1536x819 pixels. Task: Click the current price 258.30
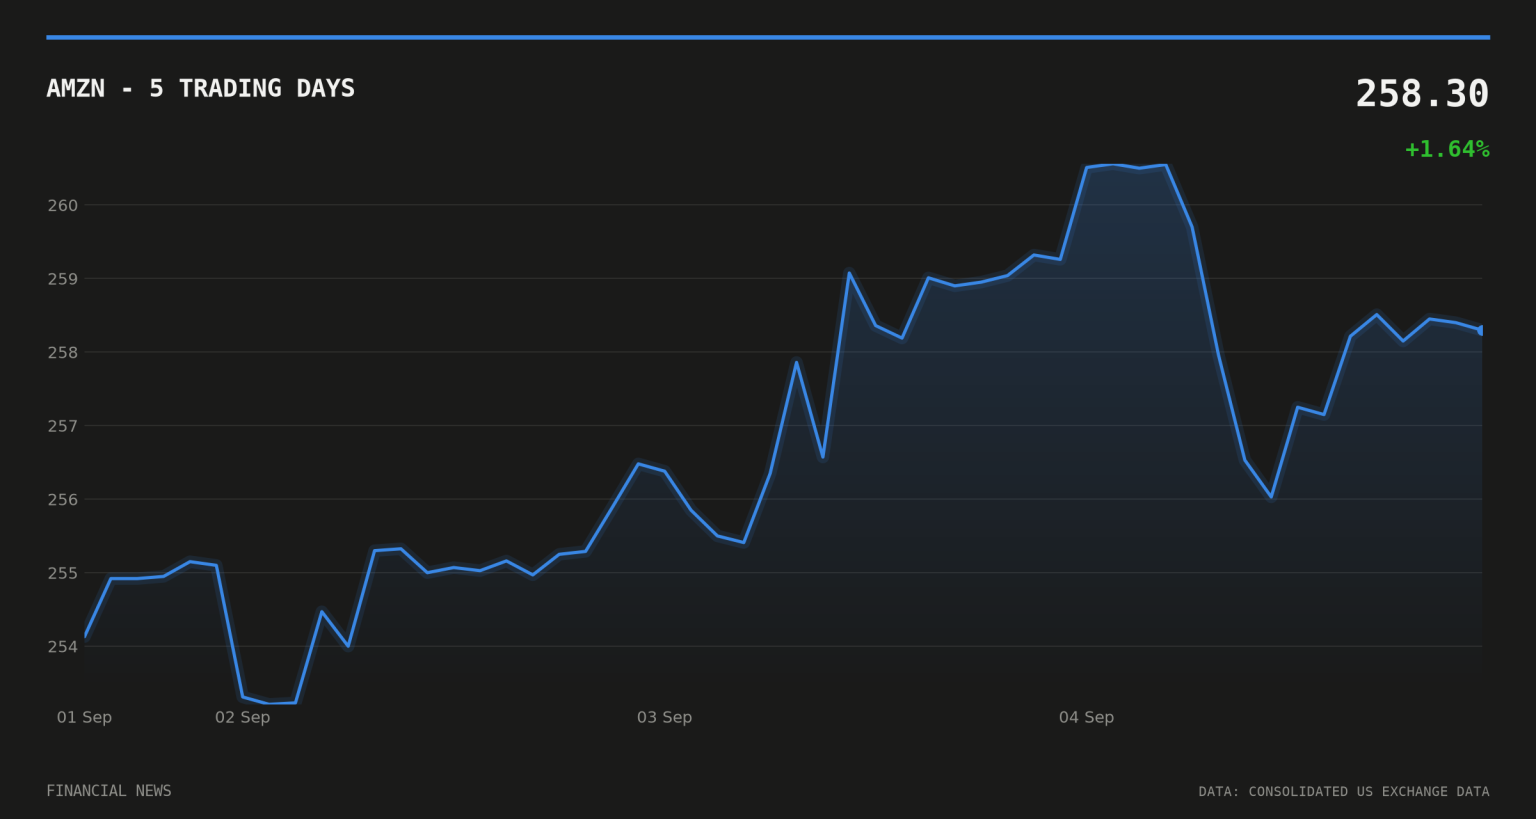[1422, 94]
